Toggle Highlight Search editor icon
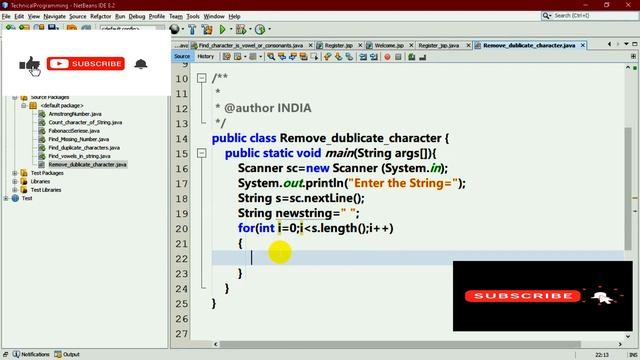640x360 pixels. 303,57
